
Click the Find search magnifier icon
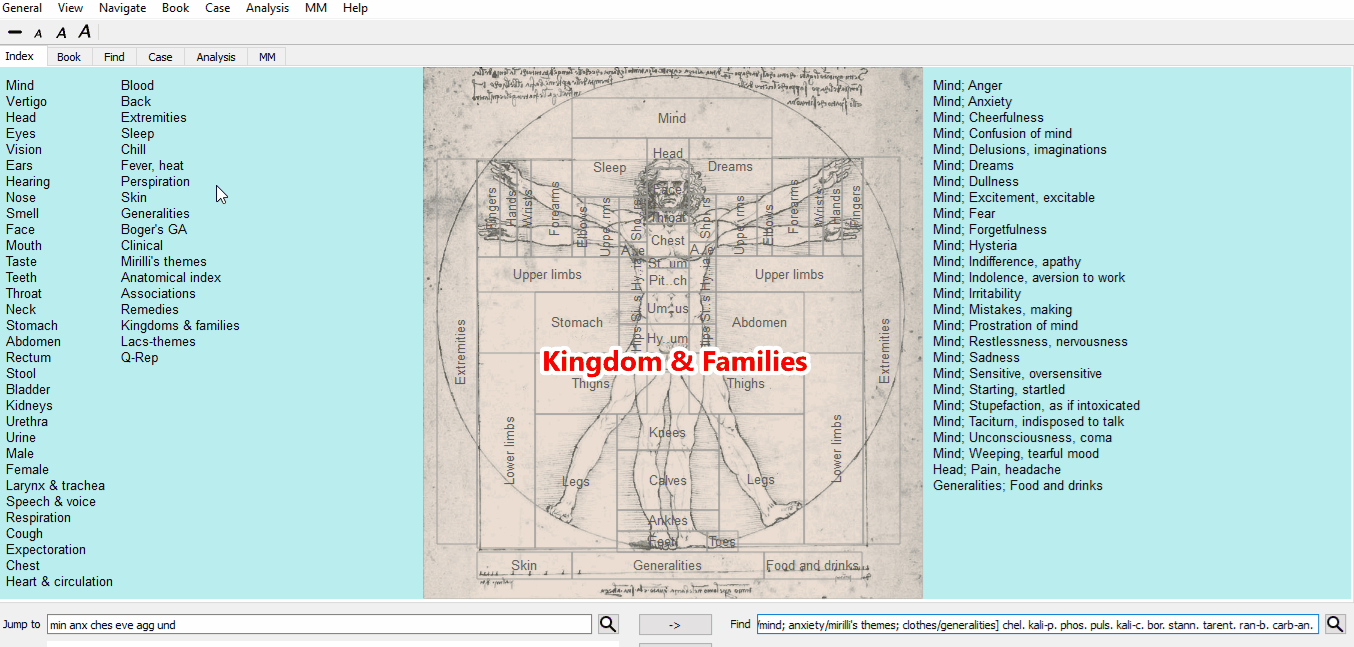click(x=1335, y=624)
